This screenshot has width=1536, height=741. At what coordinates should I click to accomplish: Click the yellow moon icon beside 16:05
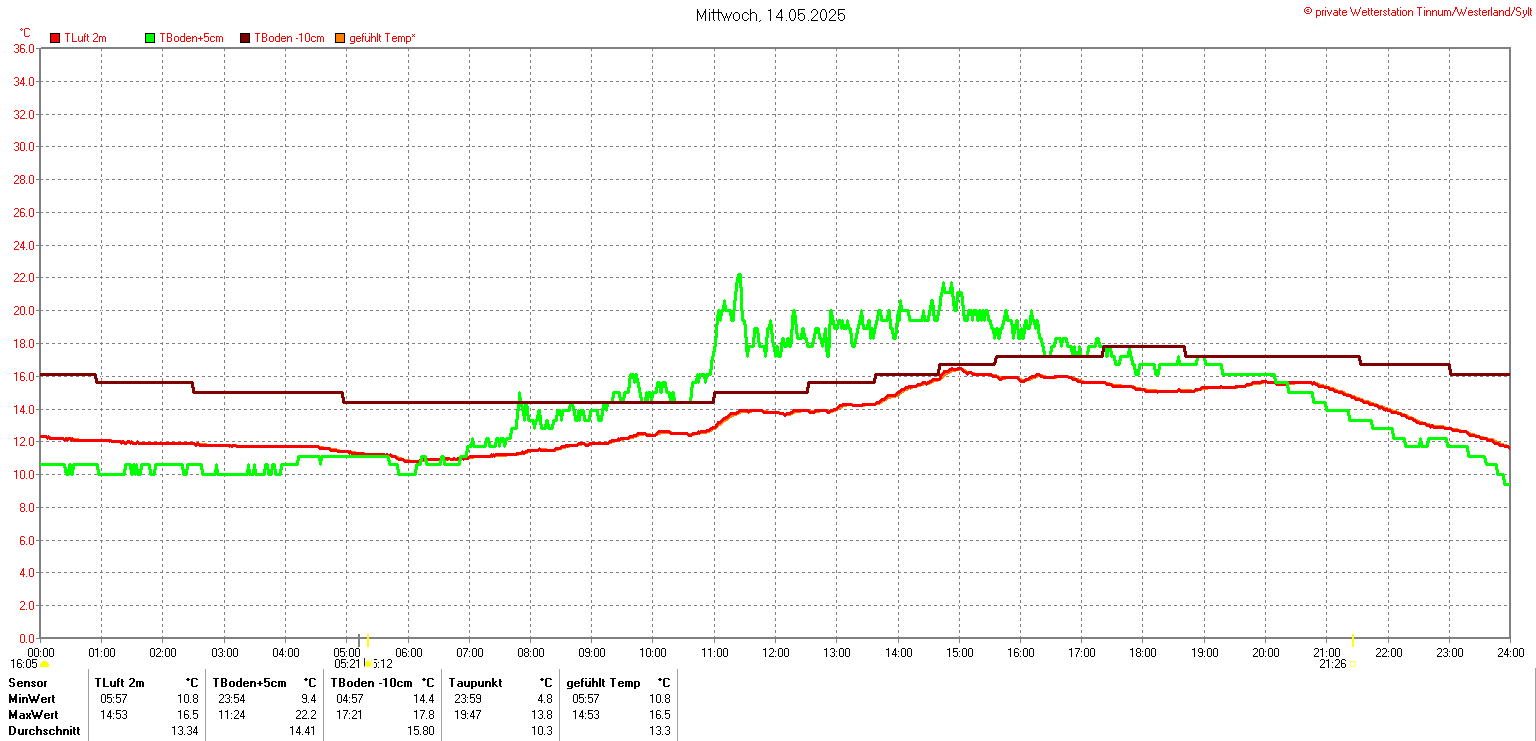[44, 664]
